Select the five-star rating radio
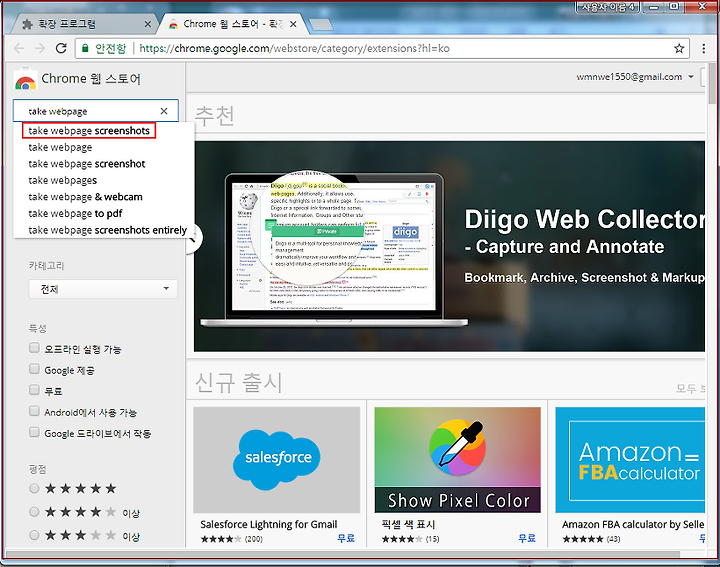 pyautogui.click(x=34, y=488)
